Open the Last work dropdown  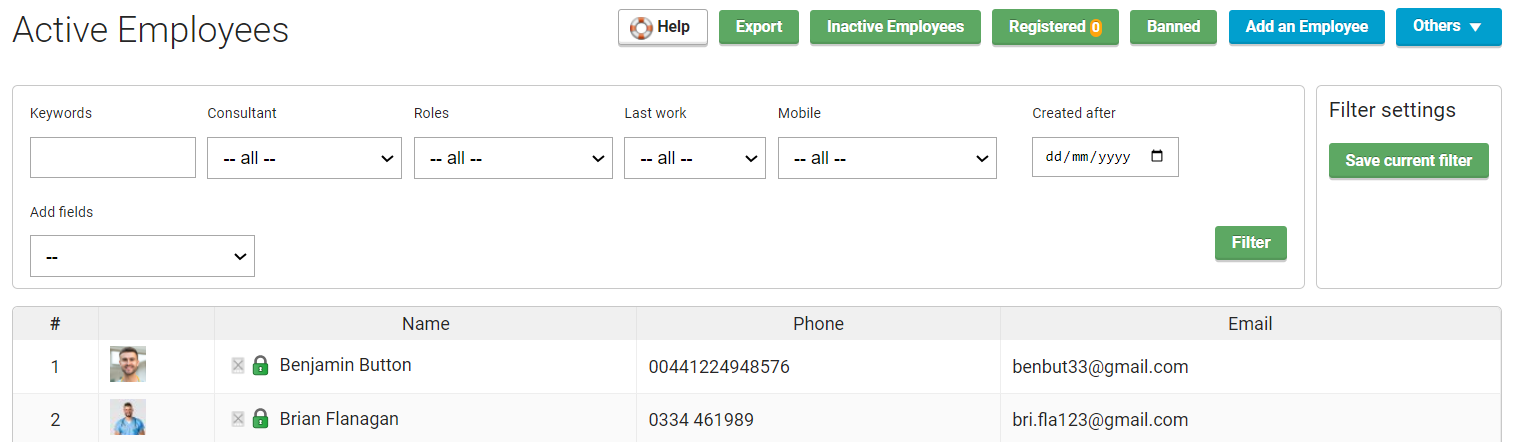pyautogui.click(x=695, y=158)
